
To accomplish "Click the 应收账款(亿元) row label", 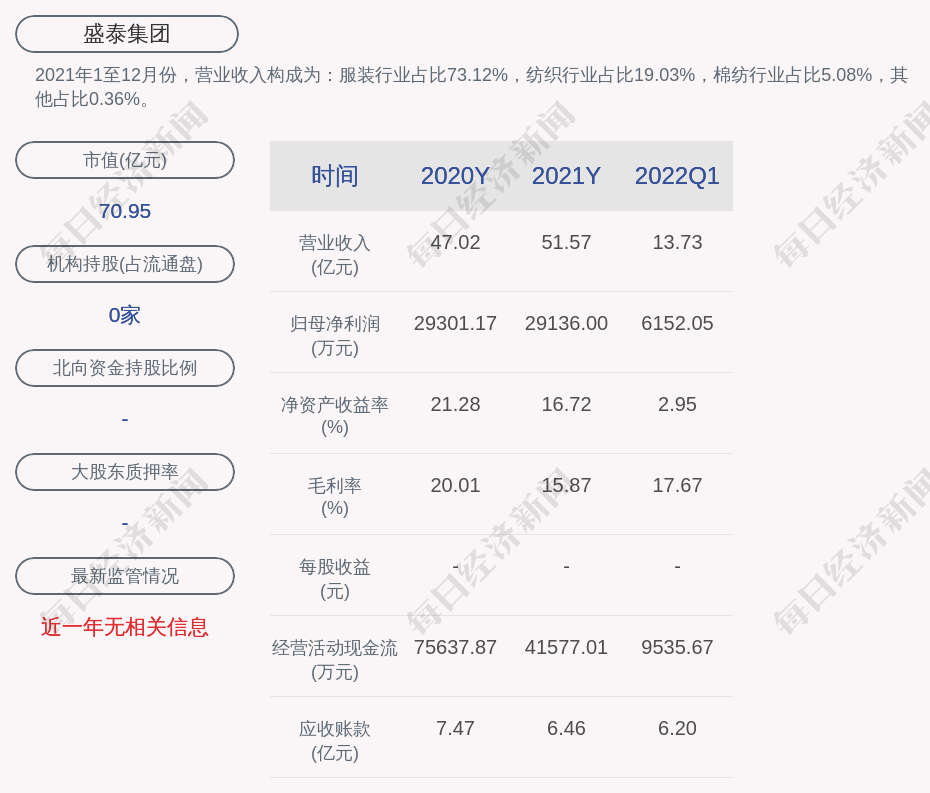I will [x=335, y=741].
